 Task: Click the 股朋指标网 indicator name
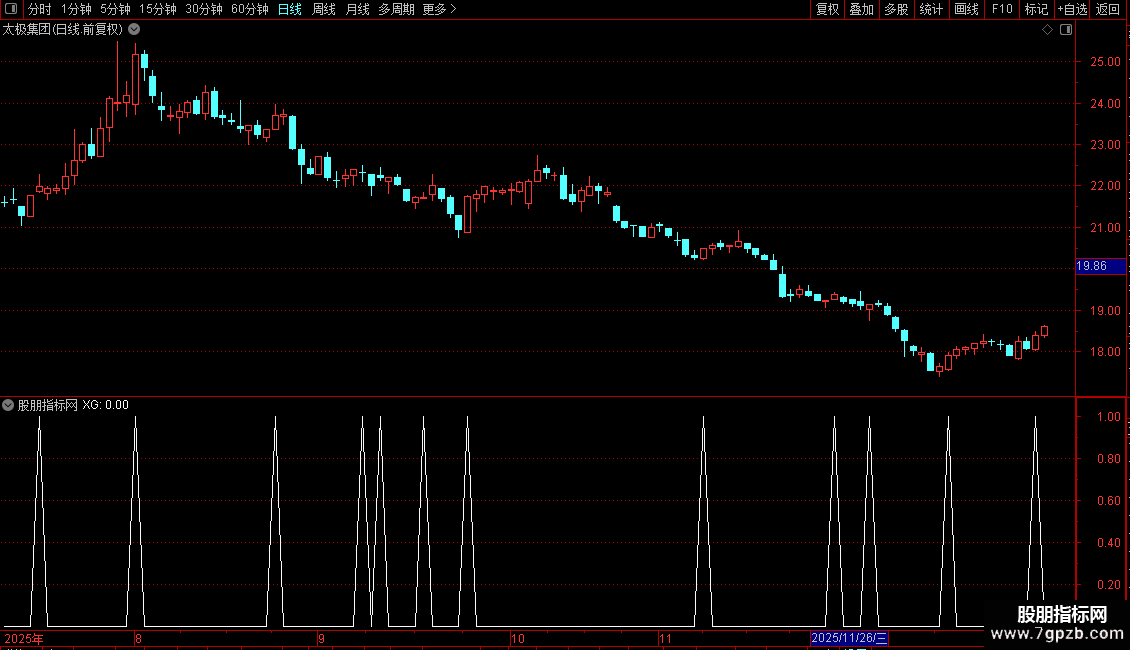(x=48, y=405)
